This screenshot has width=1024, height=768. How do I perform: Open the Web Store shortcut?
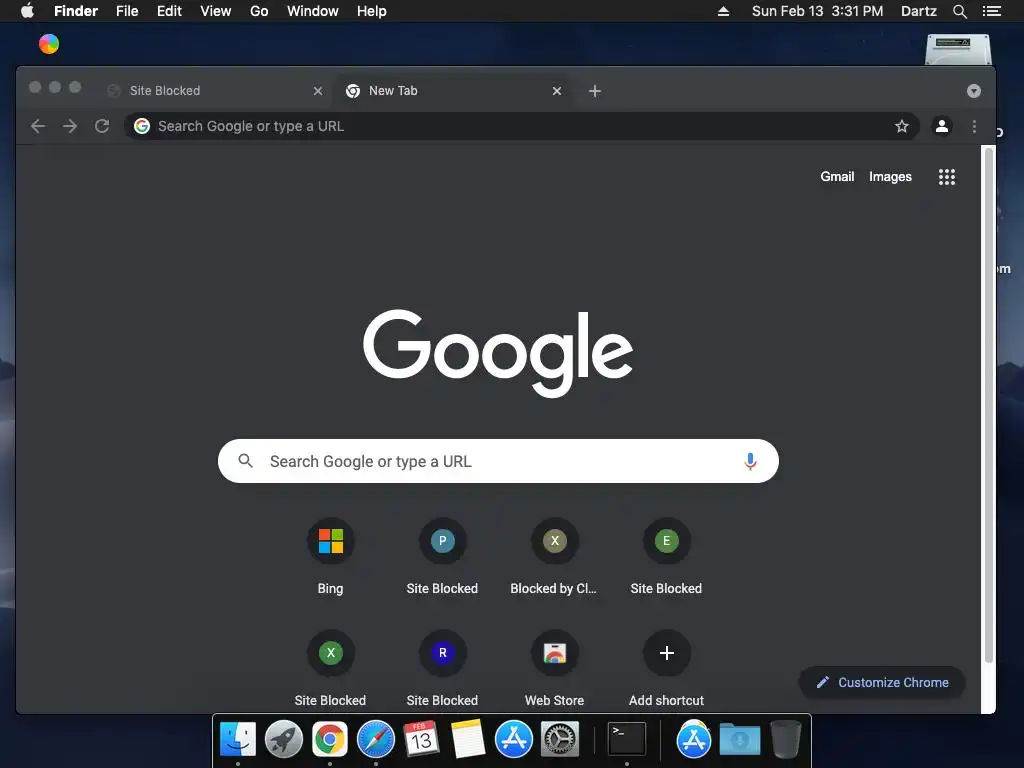click(554, 669)
